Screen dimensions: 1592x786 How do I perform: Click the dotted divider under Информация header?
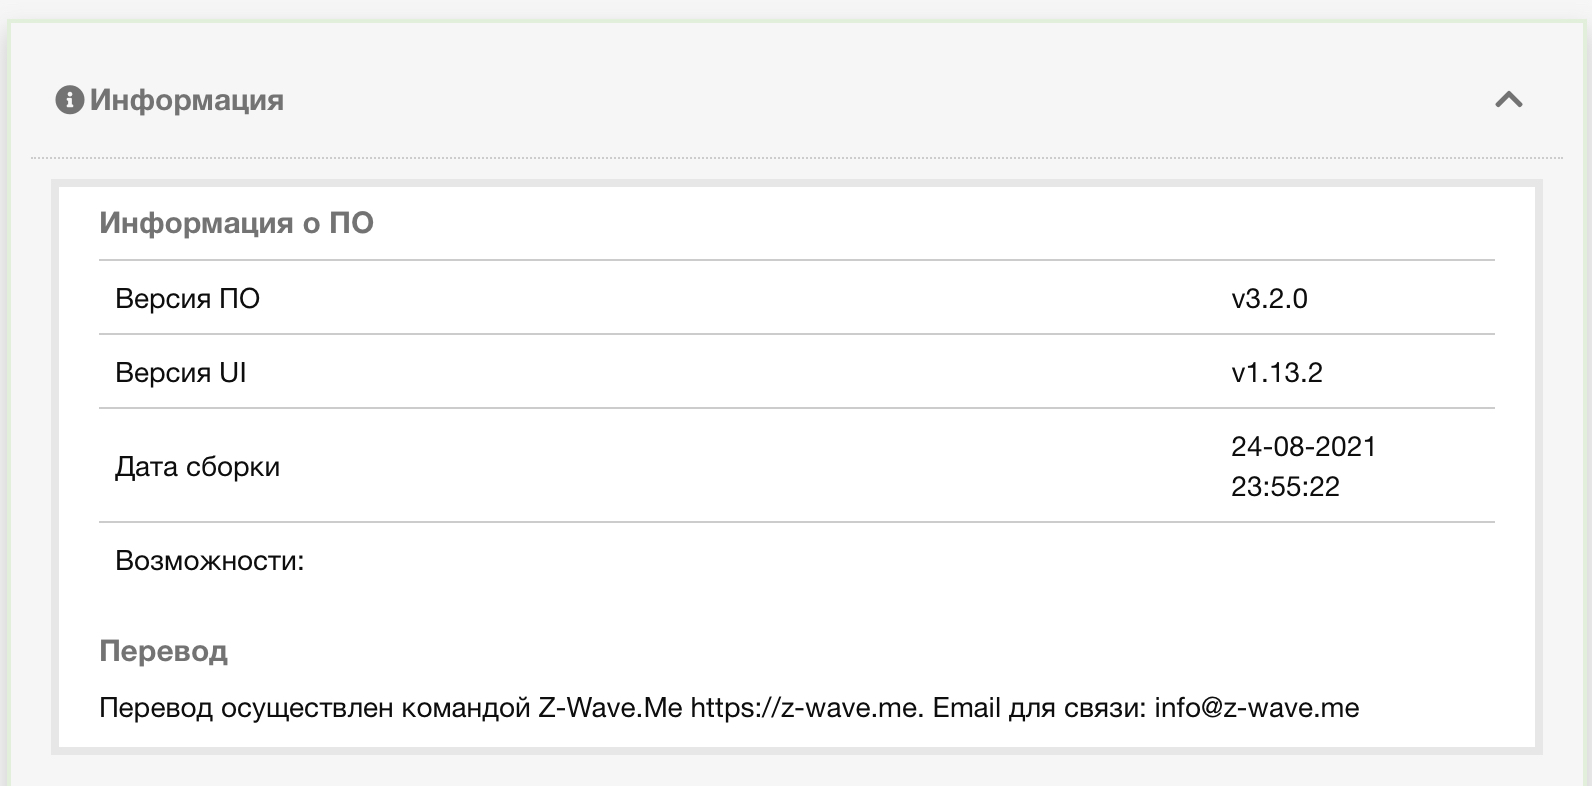[796, 158]
